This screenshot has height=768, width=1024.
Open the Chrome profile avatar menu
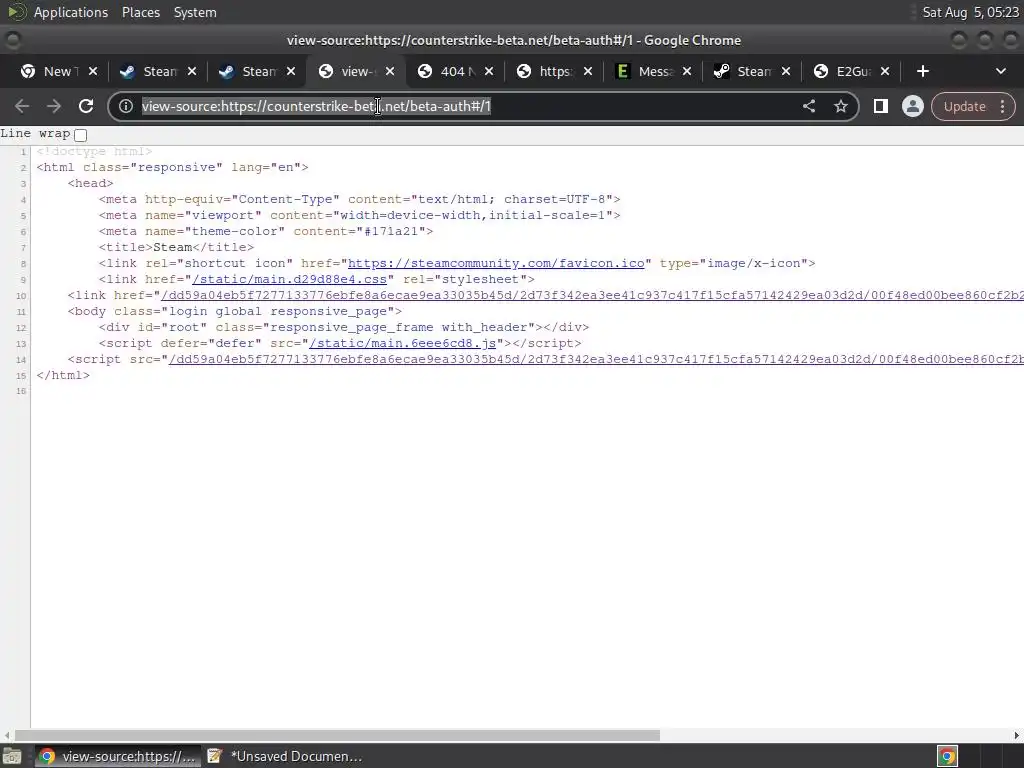tap(912, 106)
